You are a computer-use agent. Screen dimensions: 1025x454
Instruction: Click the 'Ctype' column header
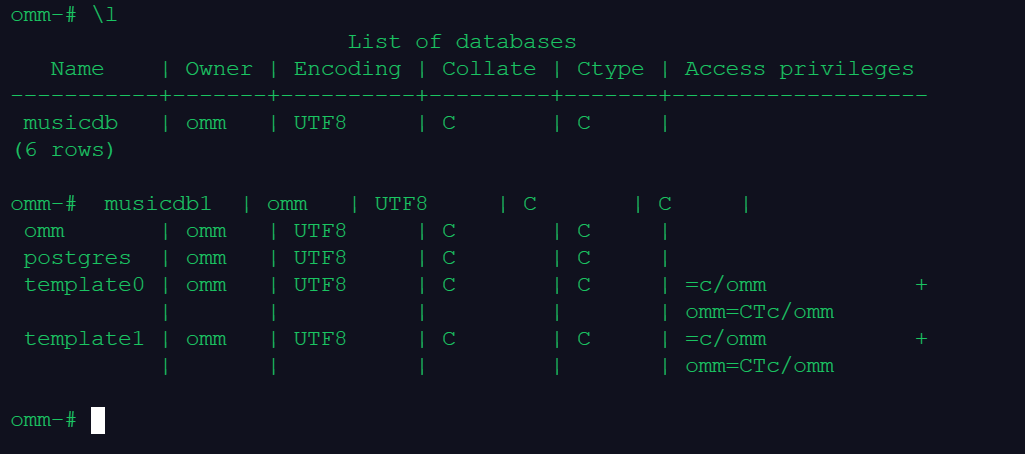pyautogui.click(x=610, y=69)
